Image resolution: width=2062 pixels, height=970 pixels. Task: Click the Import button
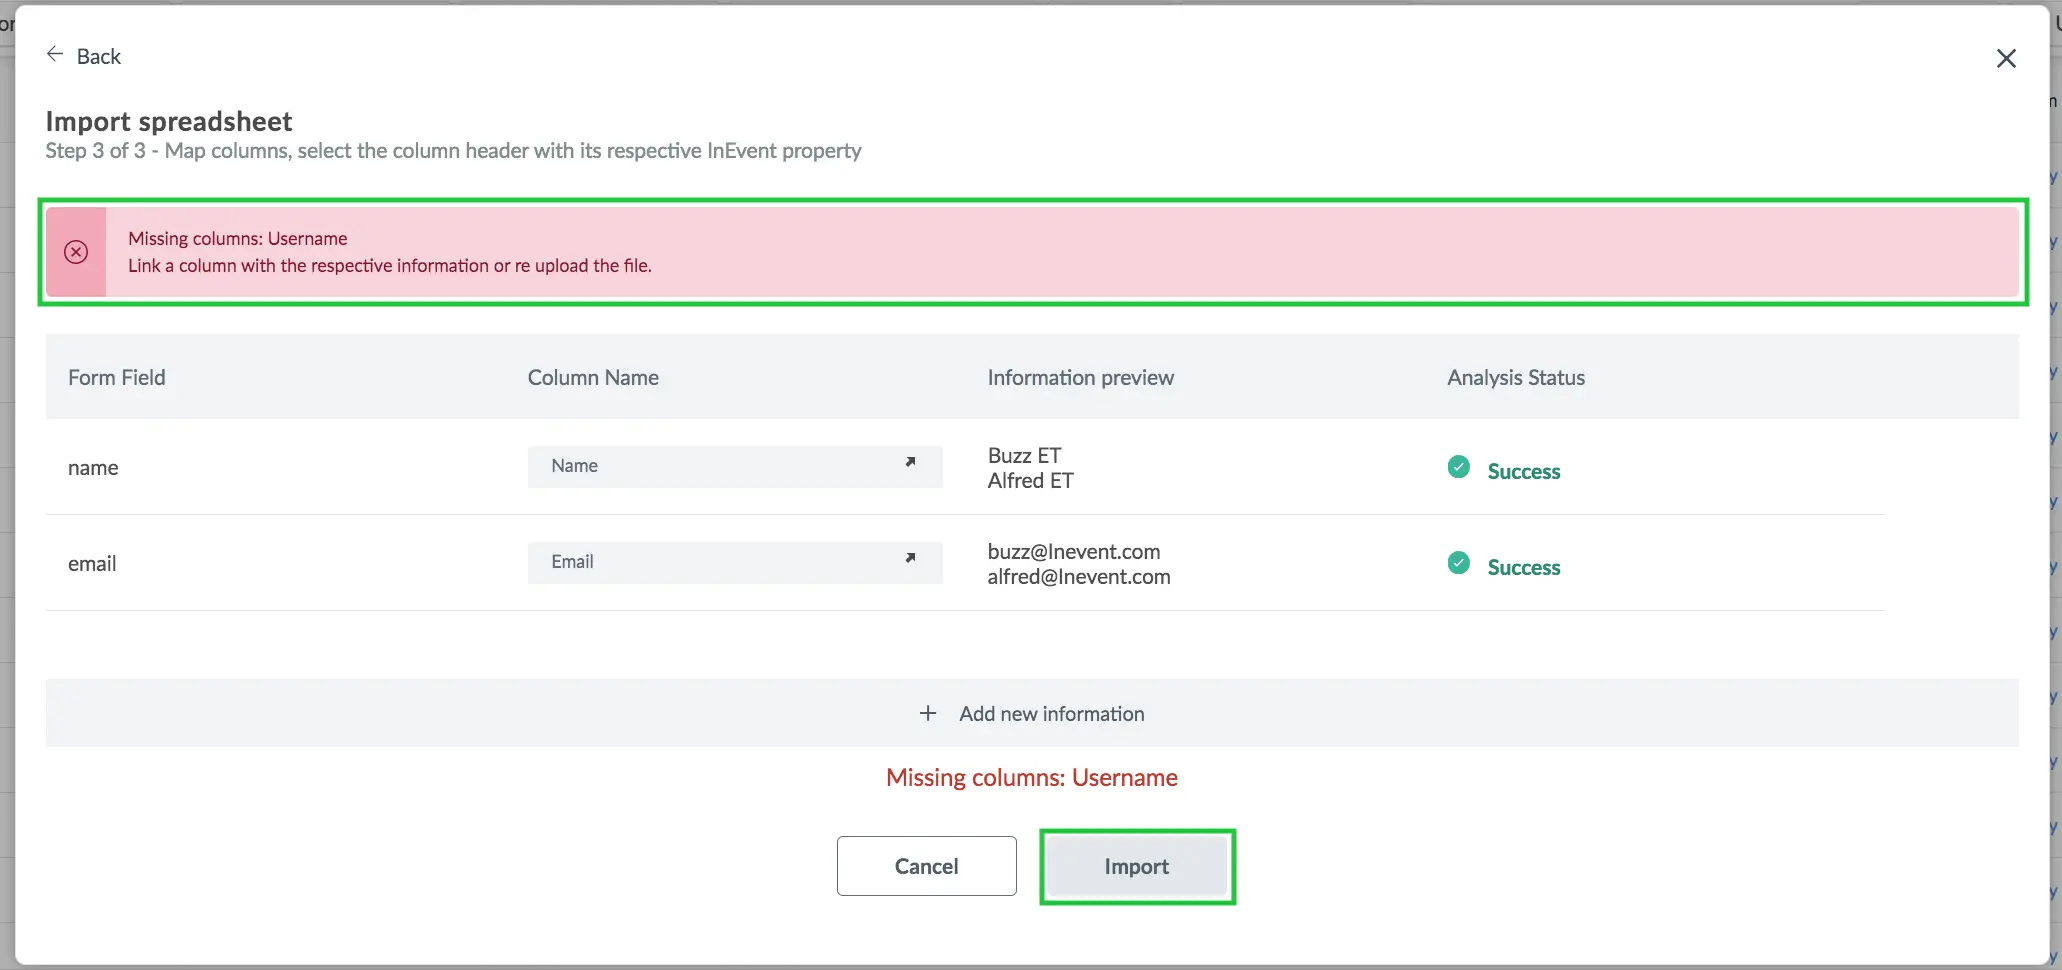(1137, 866)
